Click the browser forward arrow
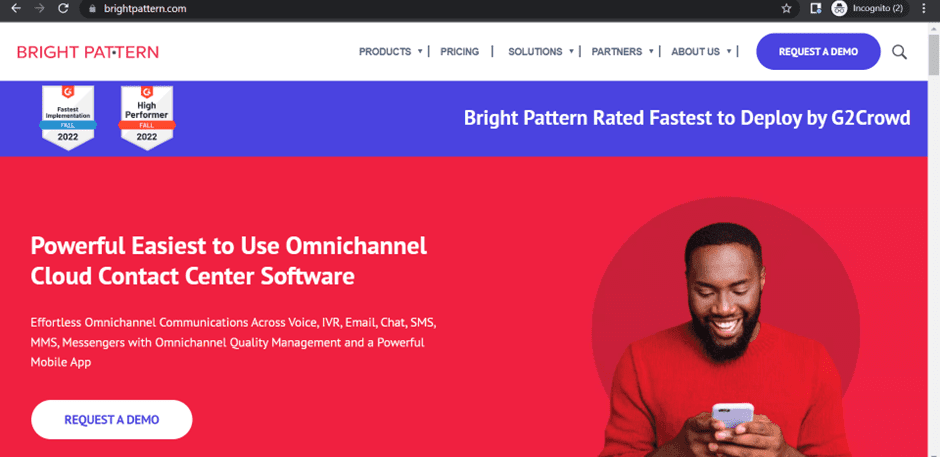 point(39,8)
